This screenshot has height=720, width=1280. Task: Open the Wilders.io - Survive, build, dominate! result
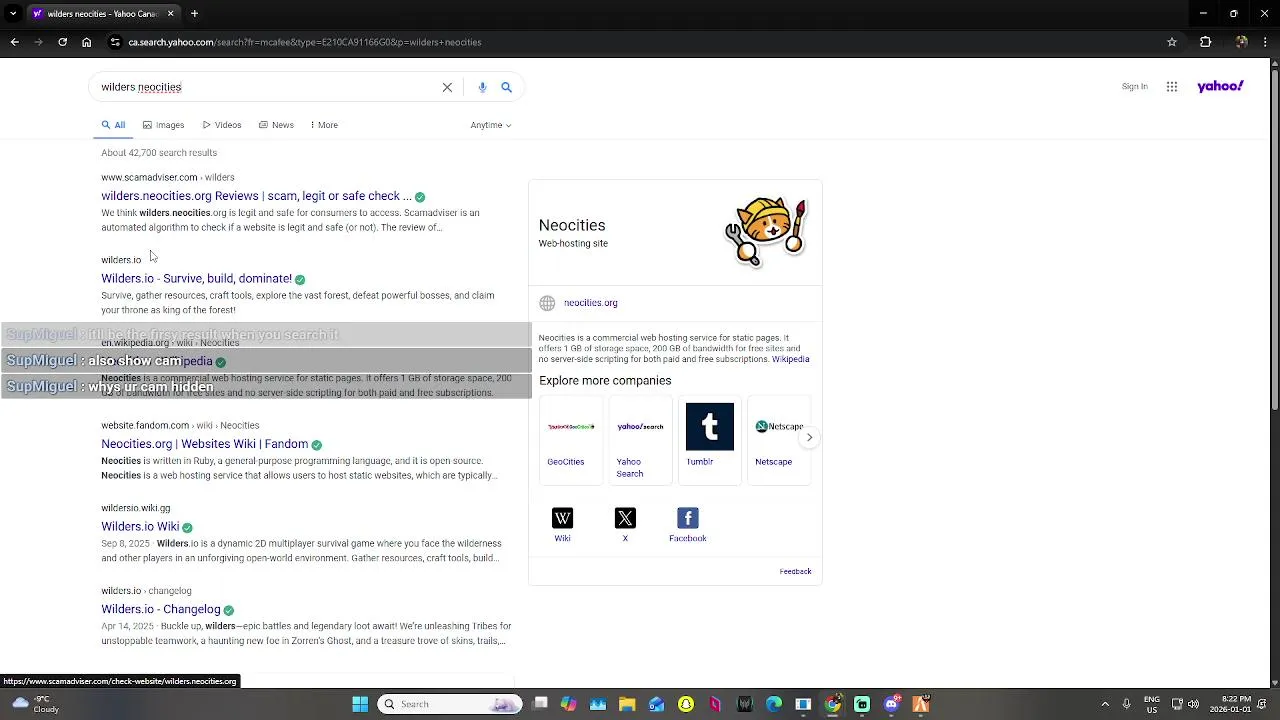pos(196,279)
